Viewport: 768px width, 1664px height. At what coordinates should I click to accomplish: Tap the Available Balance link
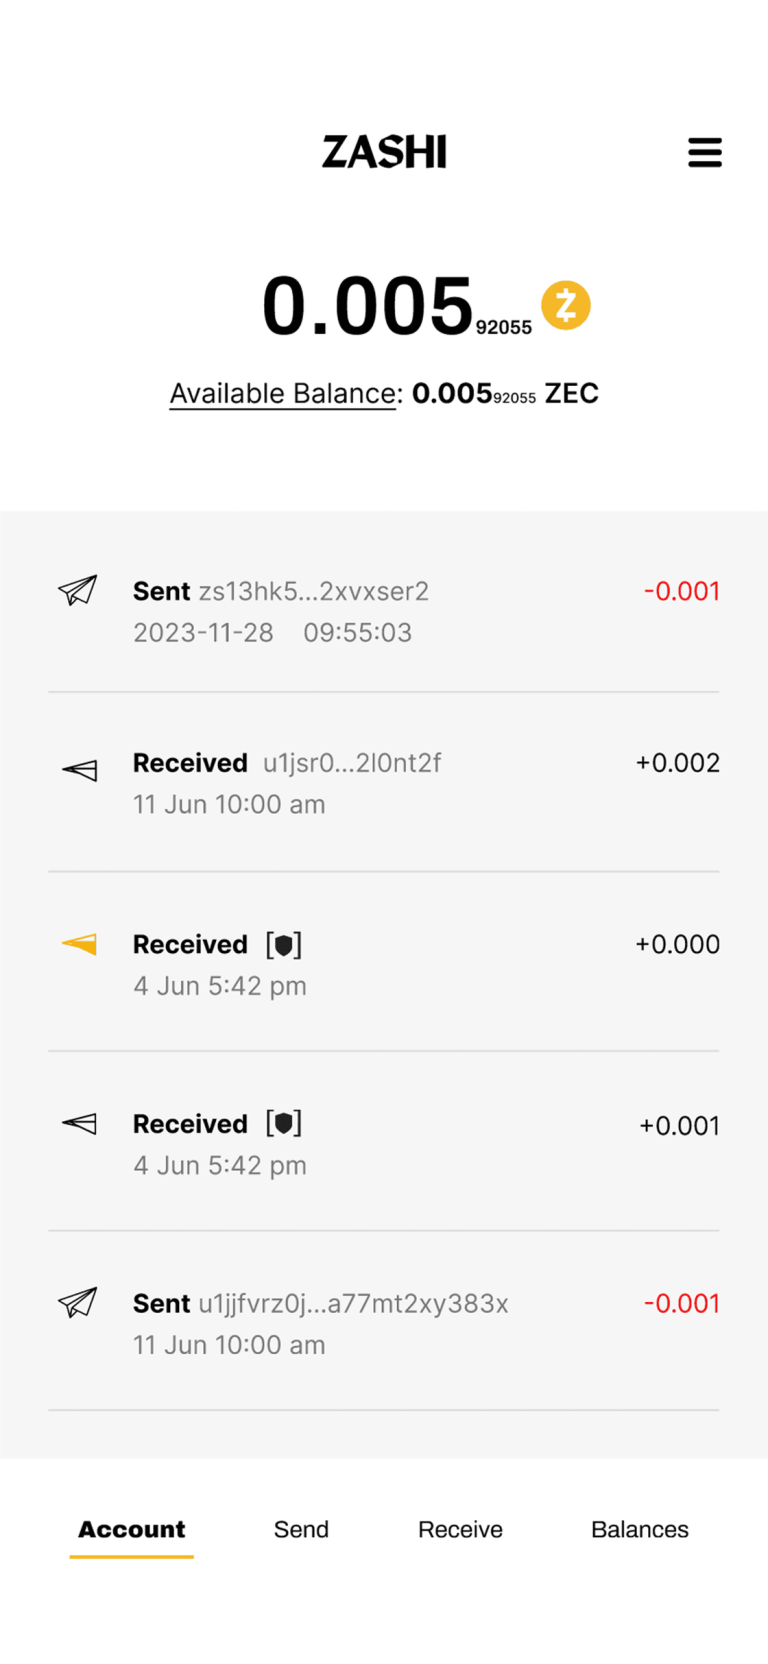coord(283,394)
